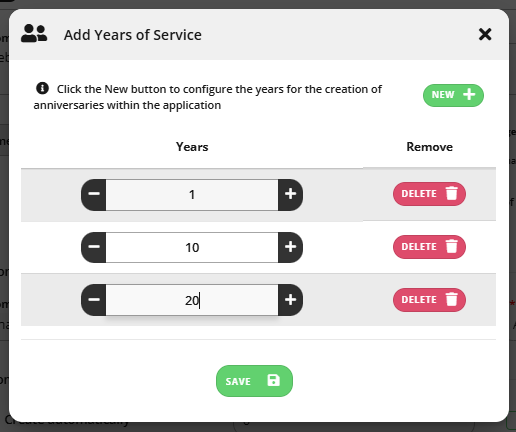Click the users icon in dialog header
The height and width of the screenshot is (432, 516).
34,33
